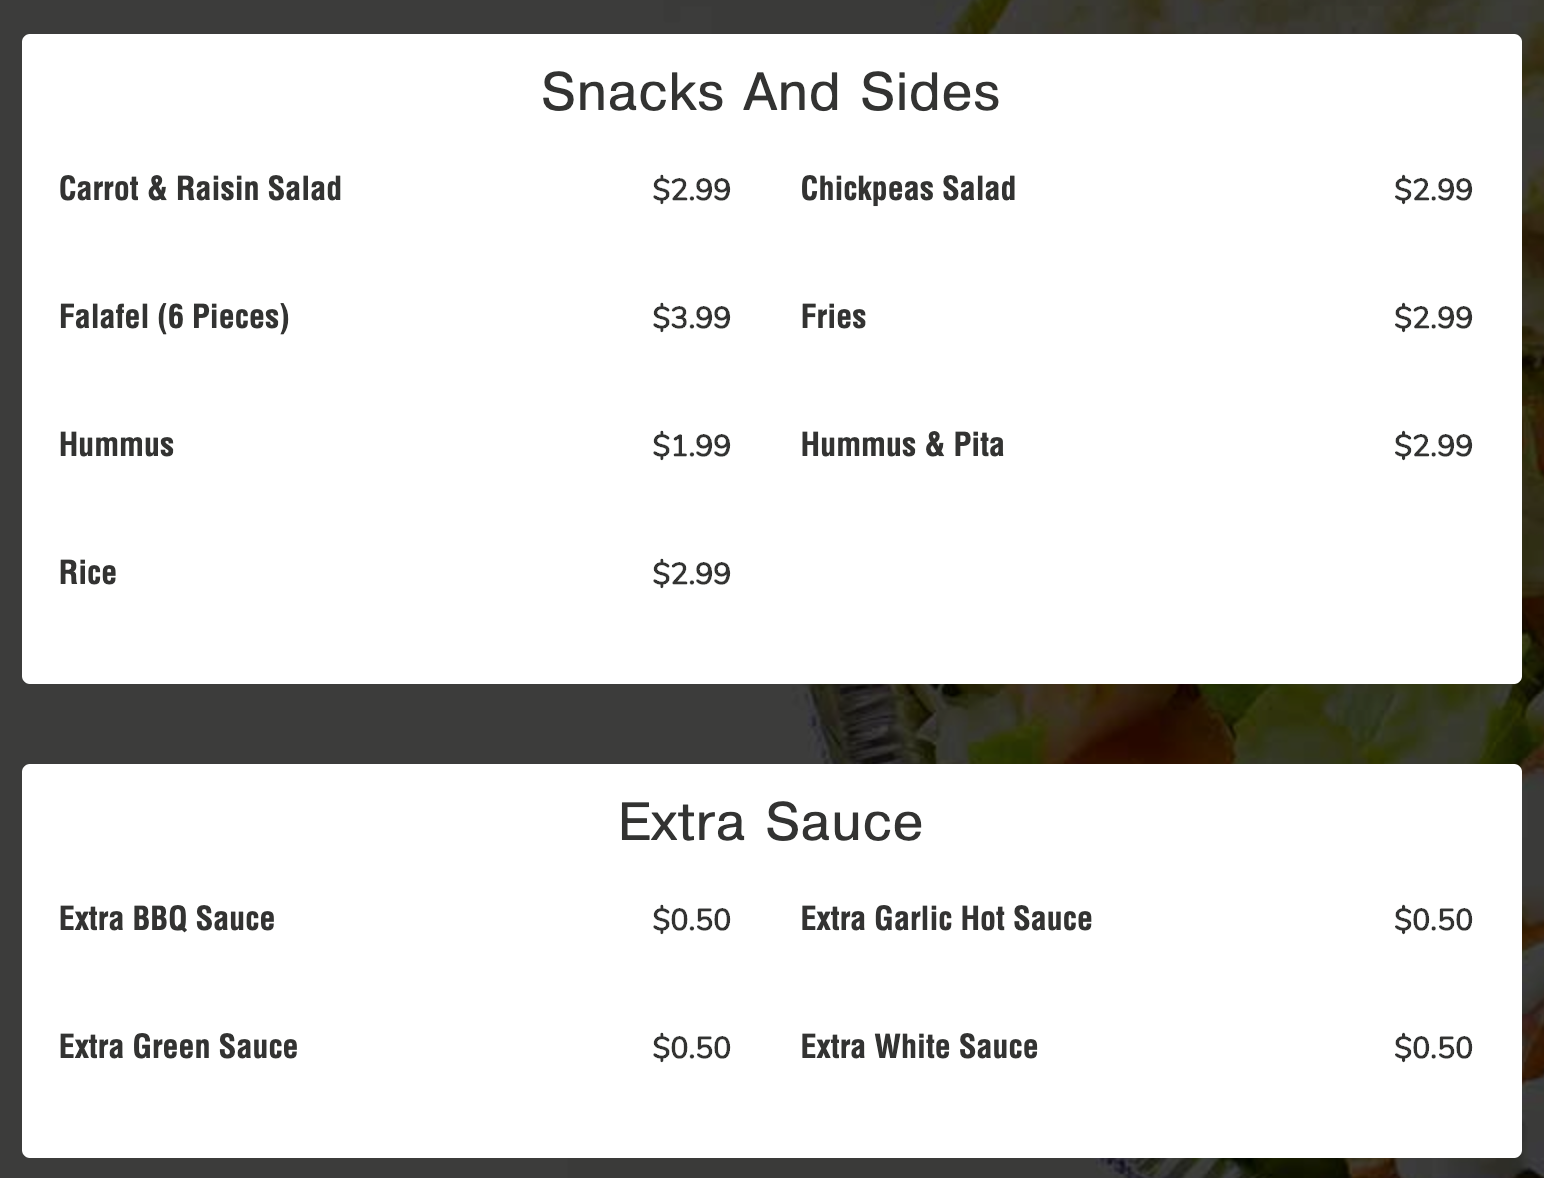Select the Fries menu item
The height and width of the screenshot is (1178, 1544).
(x=833, y=317)
